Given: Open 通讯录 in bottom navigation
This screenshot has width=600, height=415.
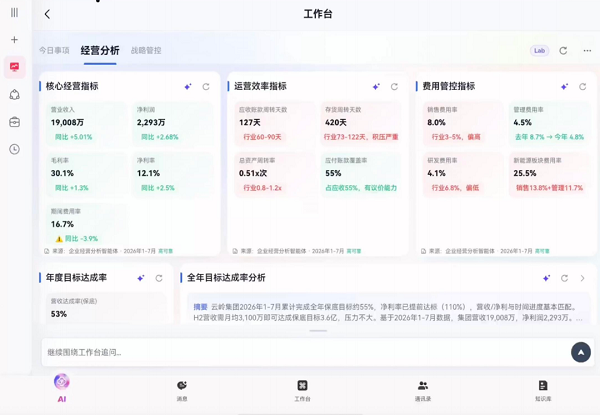Looking at the screenshot, I should 423,391.
